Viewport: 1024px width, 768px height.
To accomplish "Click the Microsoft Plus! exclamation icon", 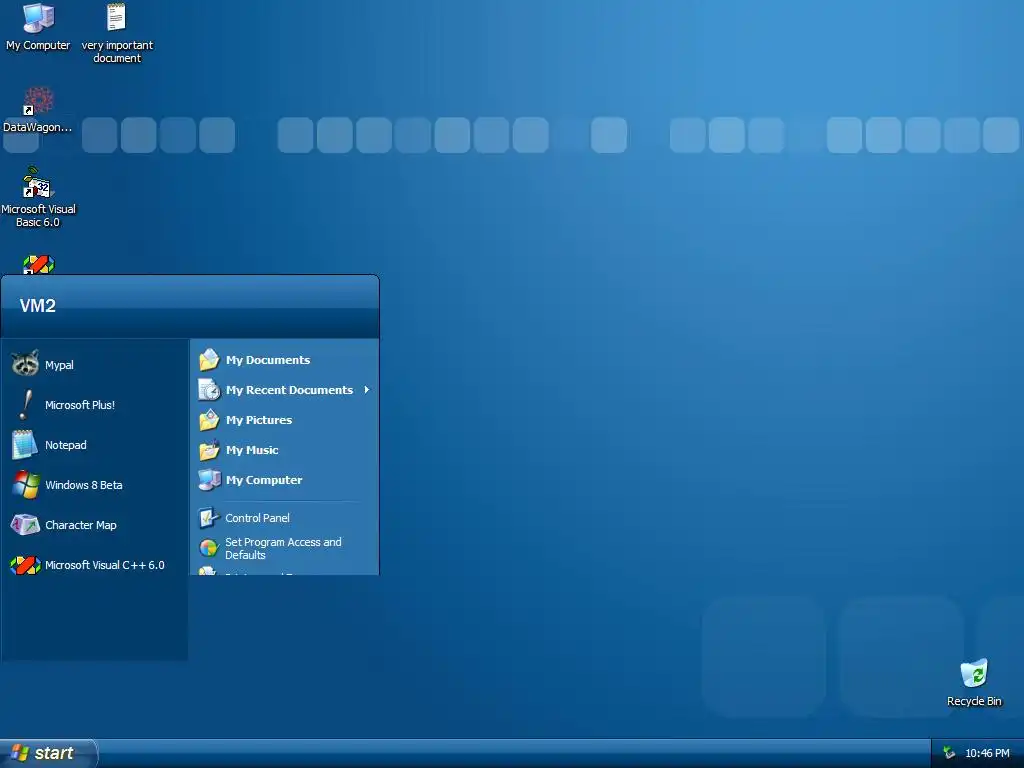I will pyautogui.click(x=25, y=404).
